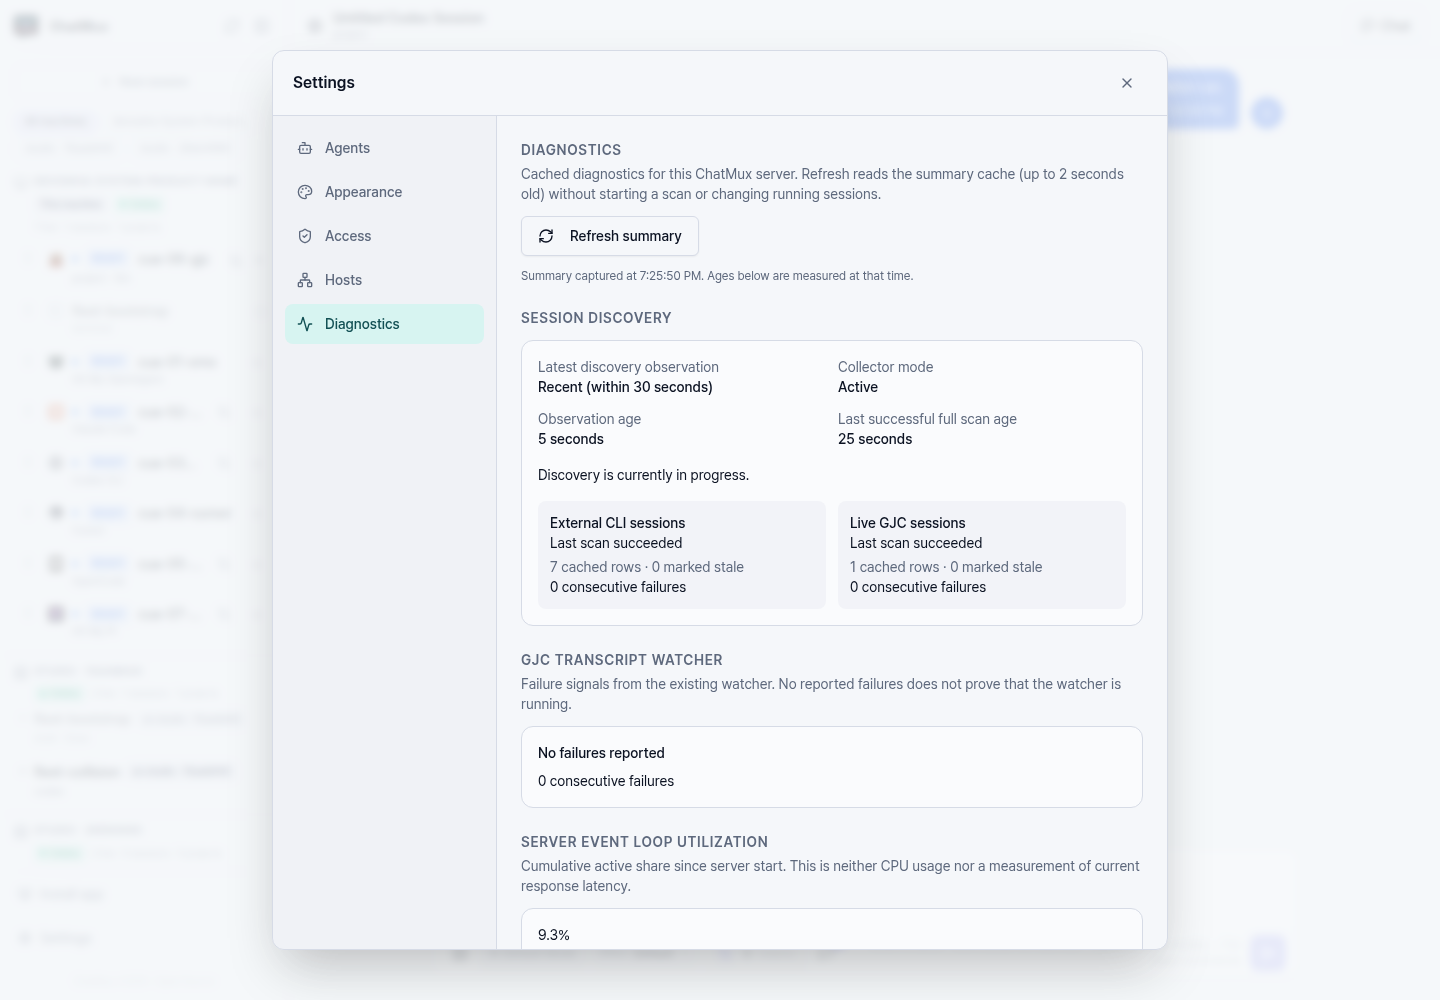Click the Live GJC sessions card
The height and width of the screenshot is (1000, 1440).
pyautogui.click(x=982, y=555)
